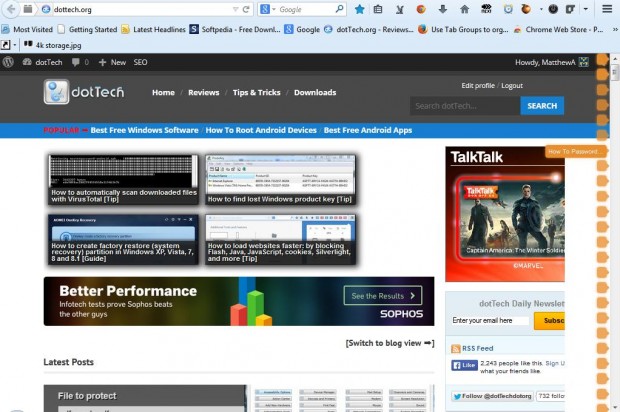Go to the home page icon
The image size is (620, 412).
(x=465, y=9)
